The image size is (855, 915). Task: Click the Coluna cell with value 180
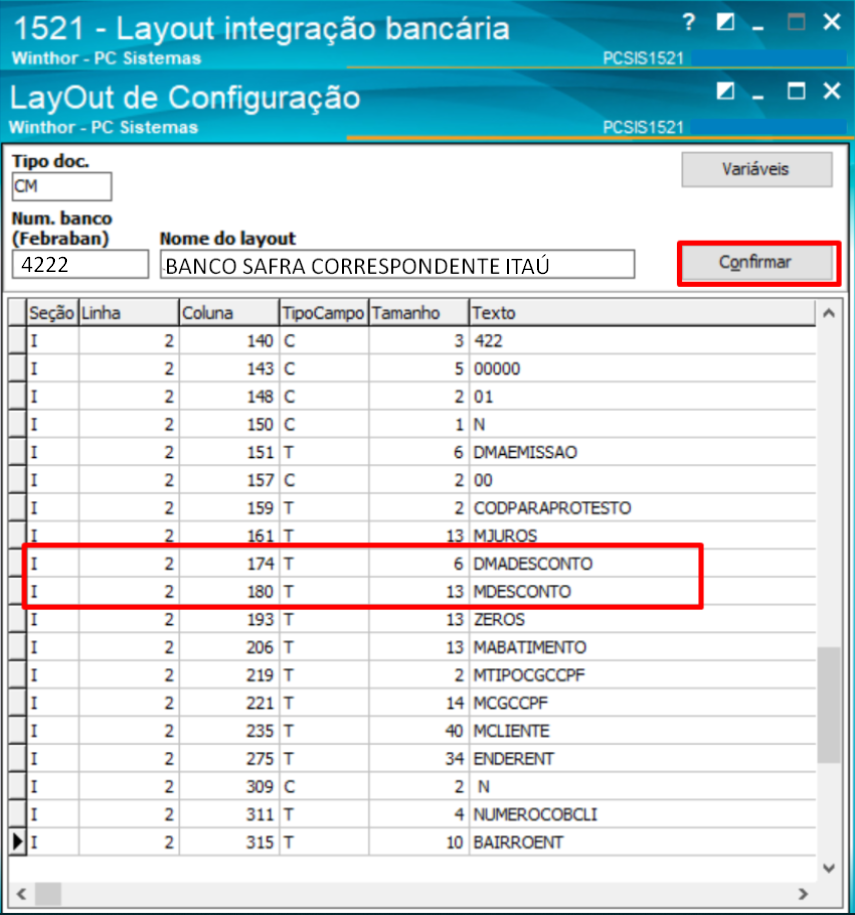coord(229,591)
